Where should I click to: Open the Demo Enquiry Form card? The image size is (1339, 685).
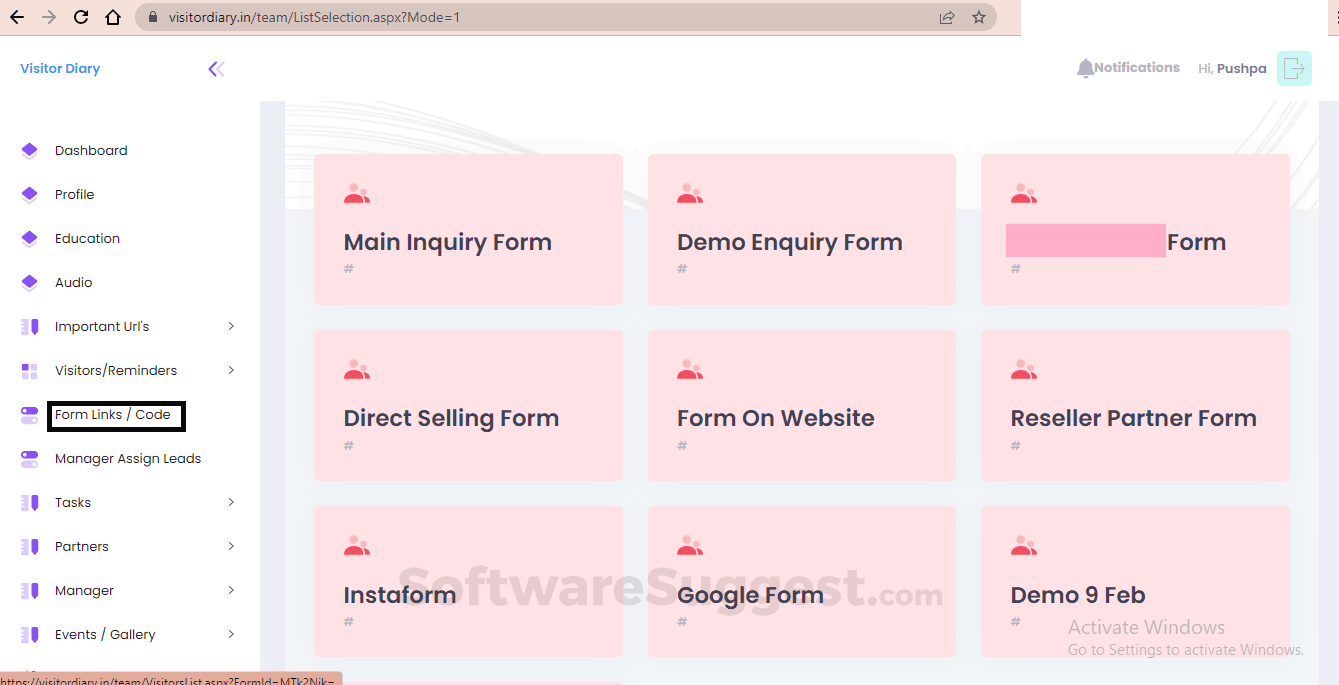tap(801, 229)
